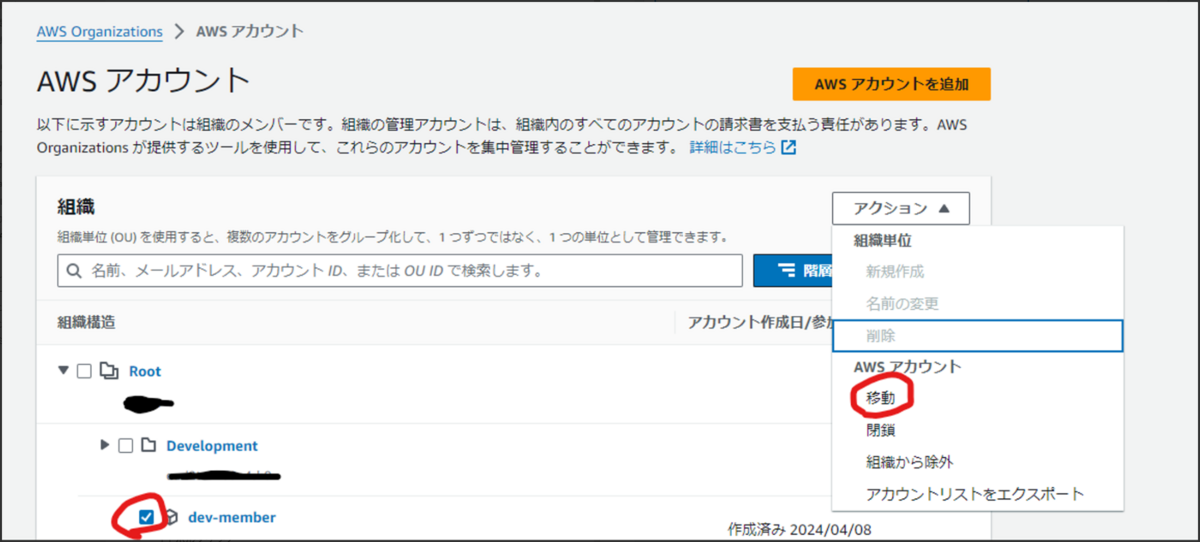Check the Root checkbox
The height and width of the screenshot is (542, 1200).
click(x=85, y=371)
